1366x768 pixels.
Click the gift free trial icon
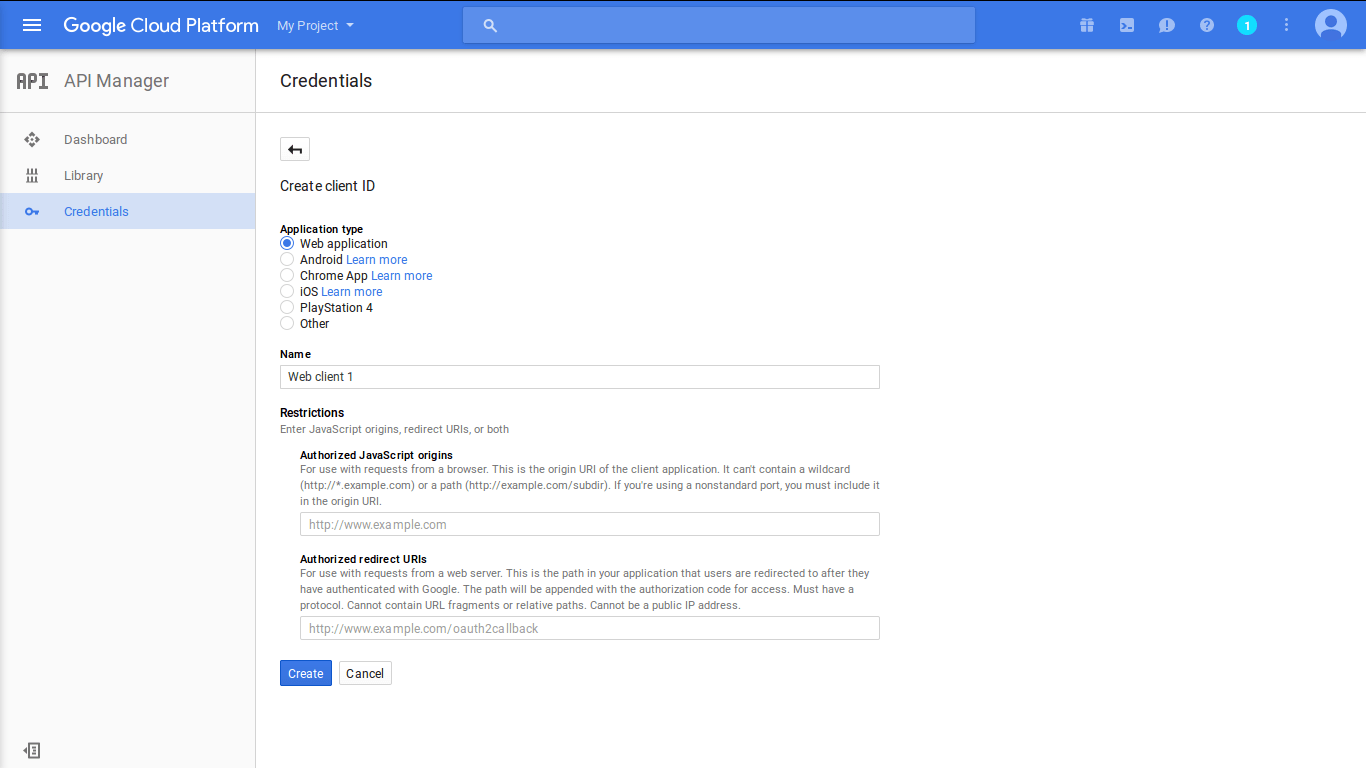[1087, 25]
